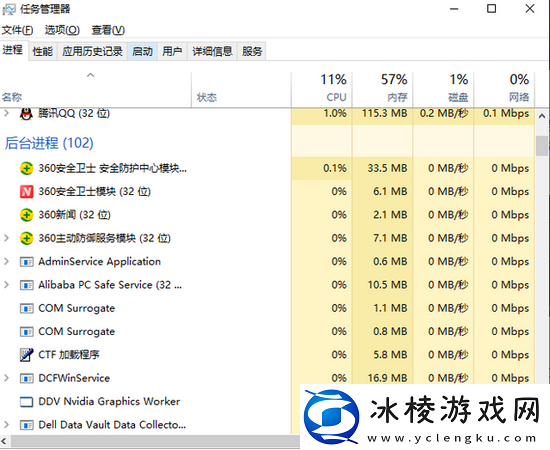
Task: Open the 查看(V) menu
Action: [x=108, y=30]
